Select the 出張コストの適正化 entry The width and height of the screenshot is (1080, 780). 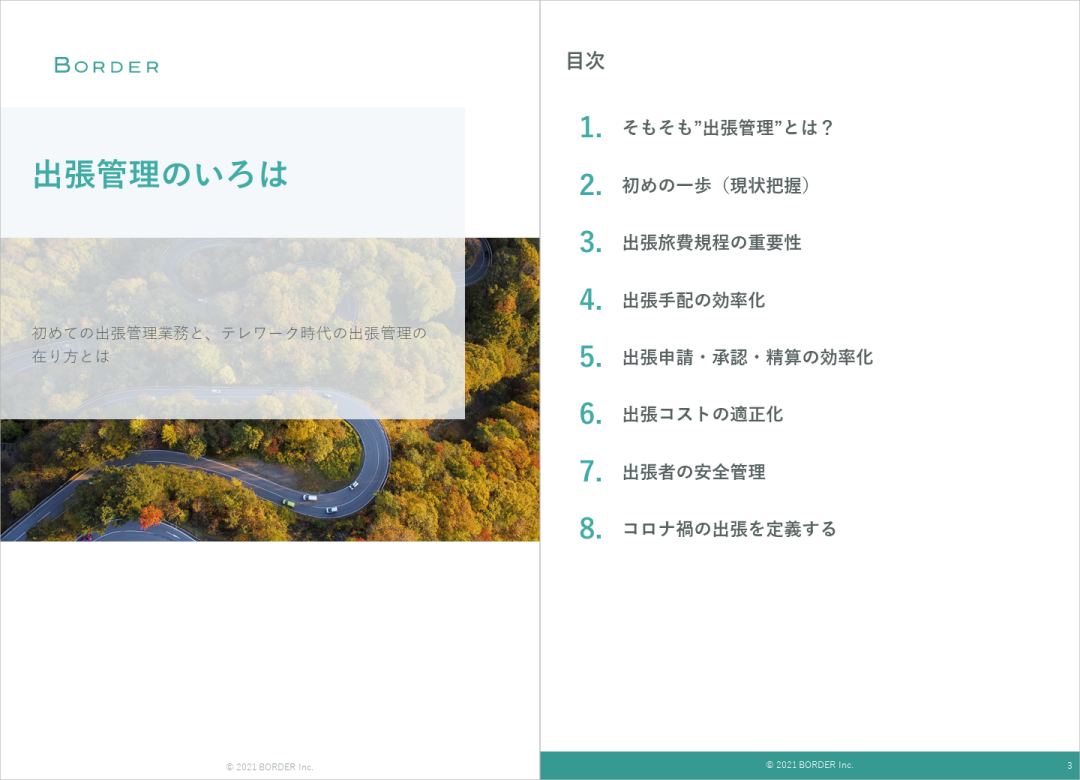(x=702, y=414)
